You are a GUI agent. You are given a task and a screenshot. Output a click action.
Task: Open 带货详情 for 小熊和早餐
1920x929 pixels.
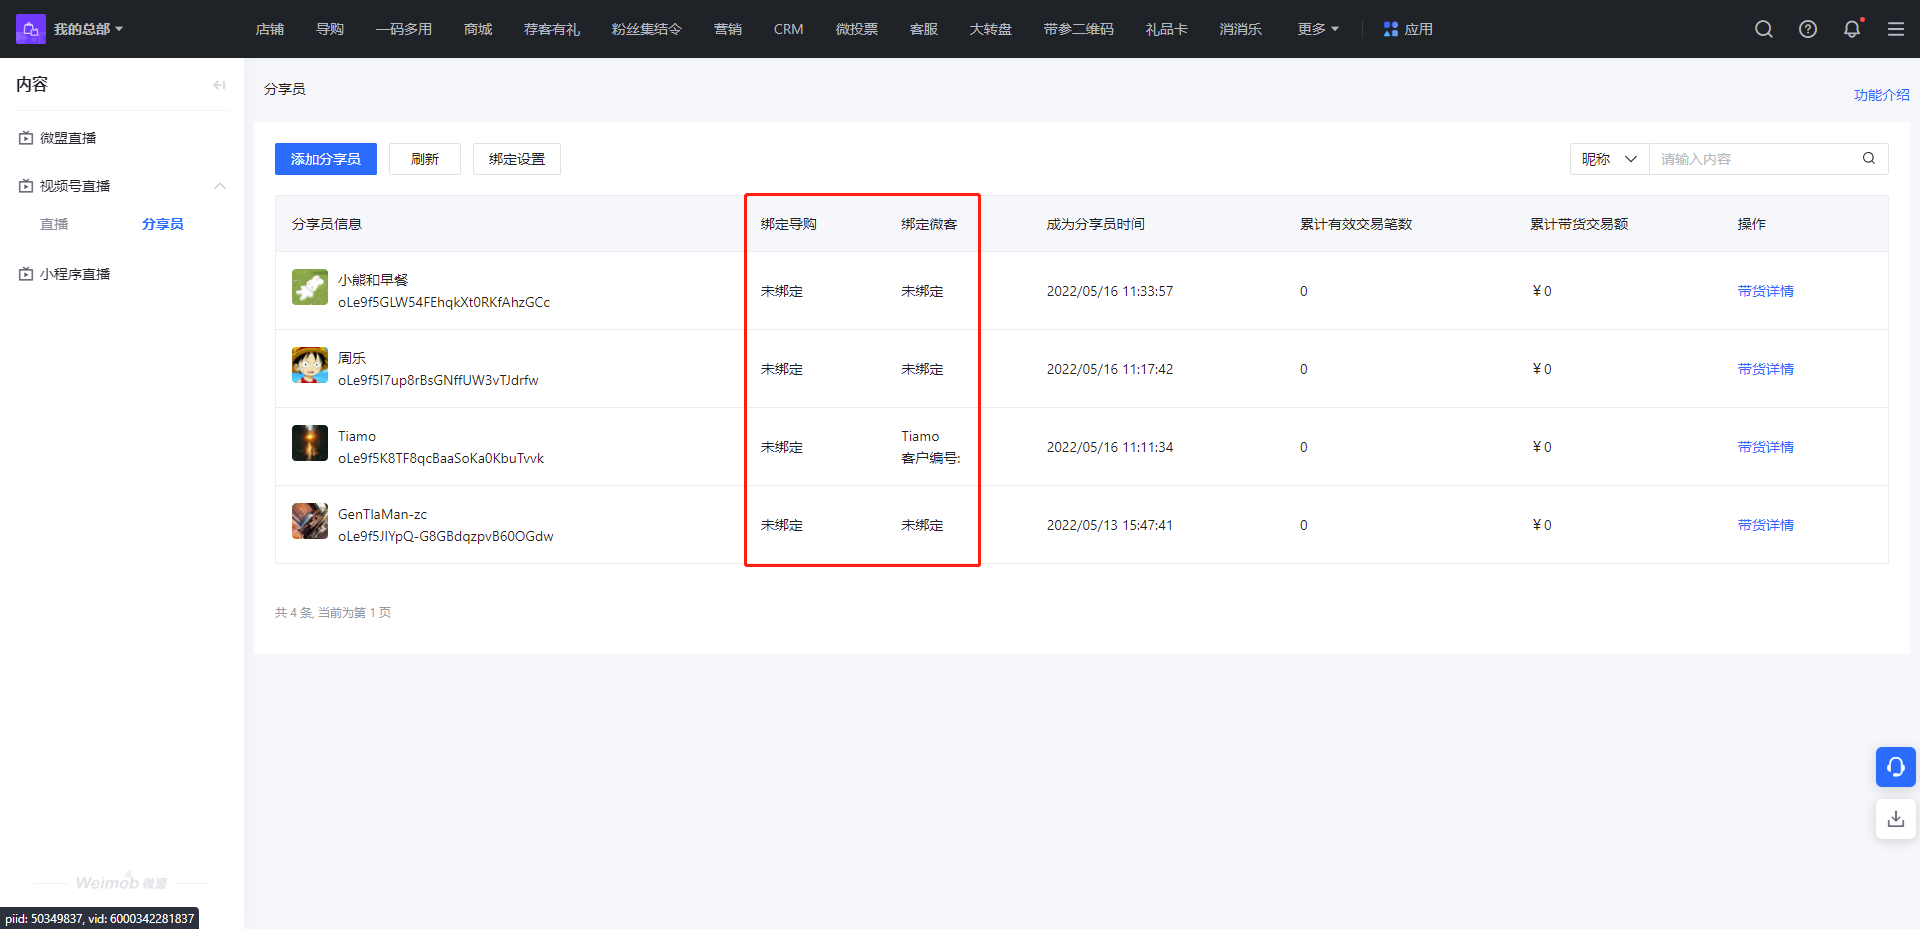(1766, 291)
